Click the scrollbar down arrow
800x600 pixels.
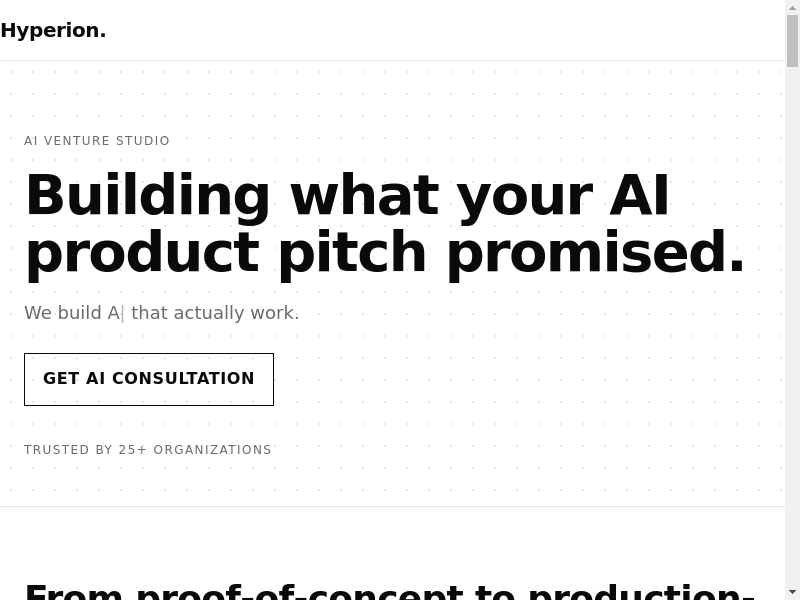click(792, 592)
